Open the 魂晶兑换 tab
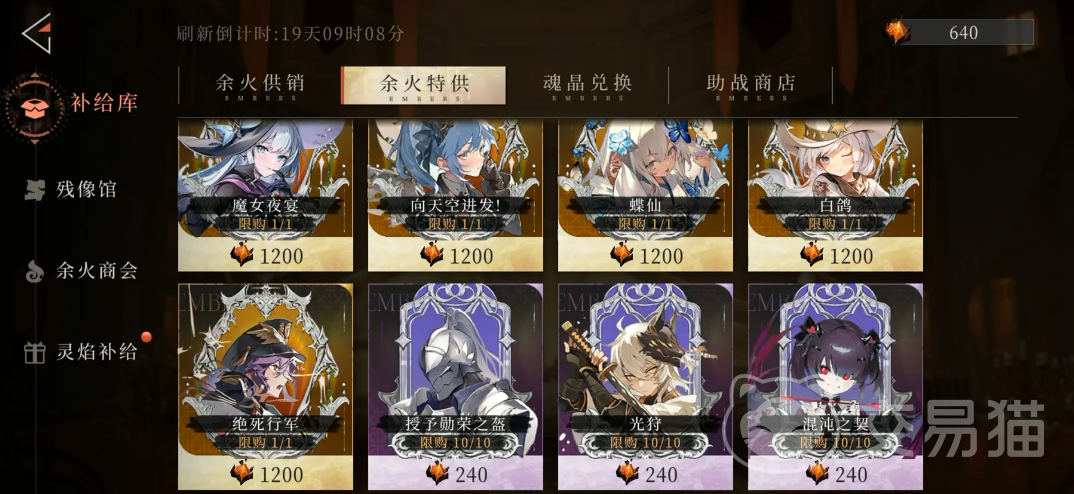The width and height of the screenshot is (1074, 494). (587, 86)
